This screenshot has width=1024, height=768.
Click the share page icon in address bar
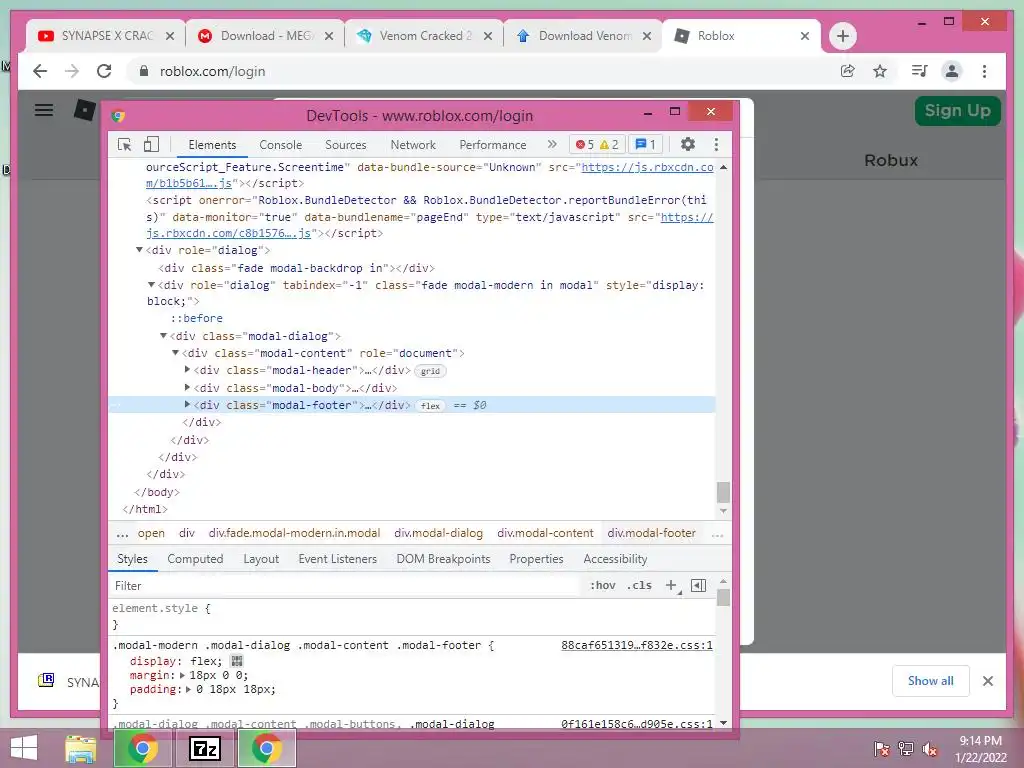tap(848, 71)
